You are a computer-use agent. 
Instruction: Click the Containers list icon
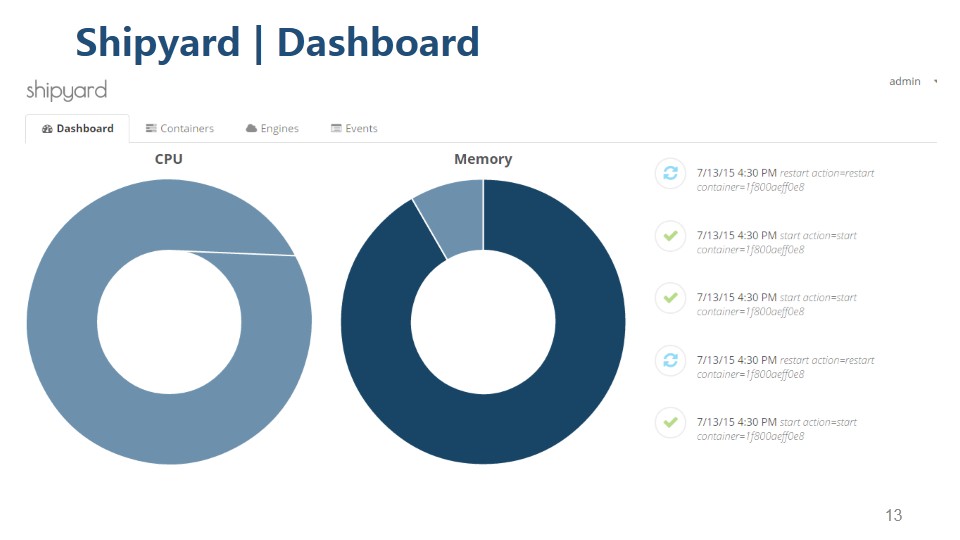(x=151, y=128)
